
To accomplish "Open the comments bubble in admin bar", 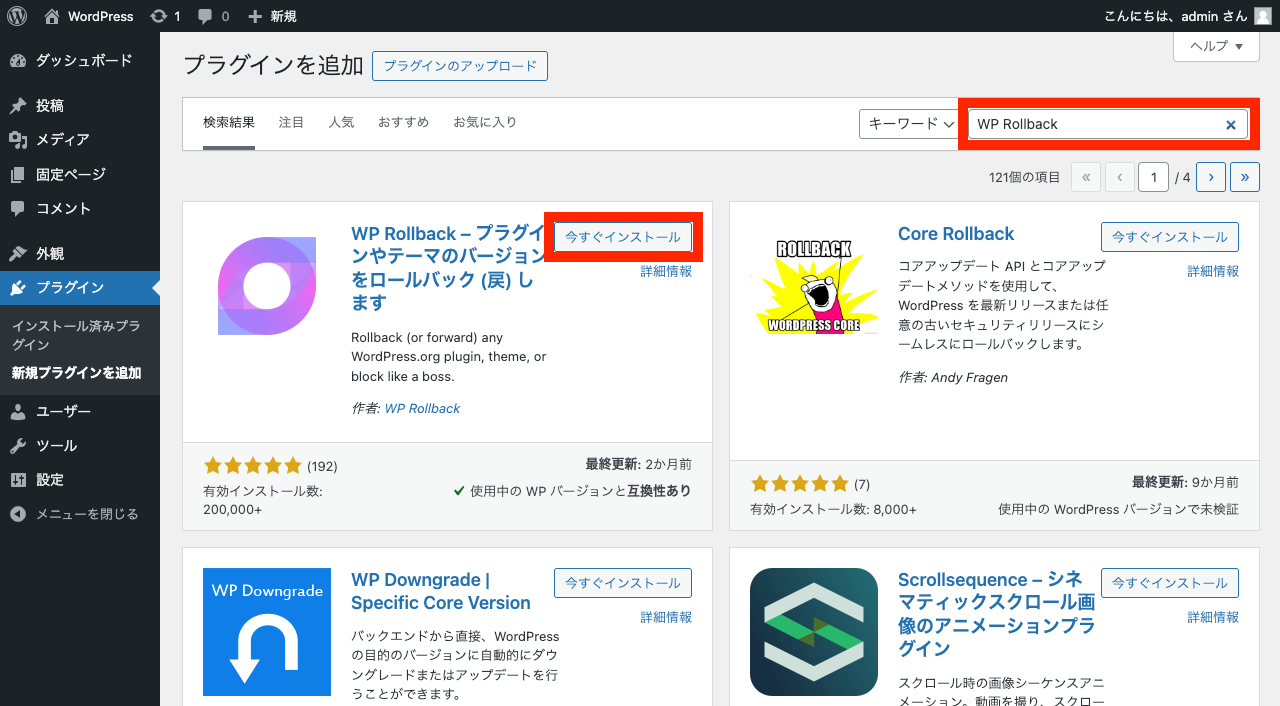I will coord(213,16).
